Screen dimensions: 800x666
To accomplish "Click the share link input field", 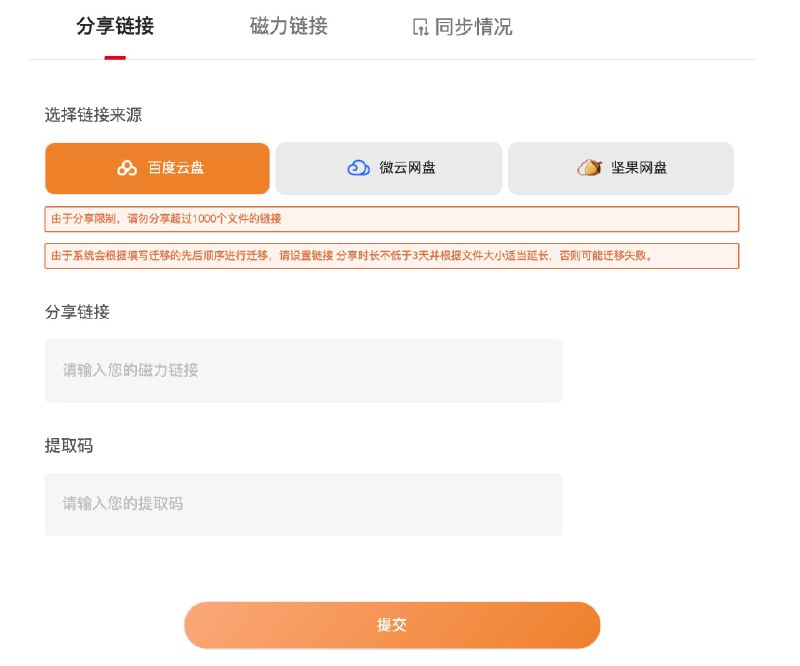I will tap(302, 370).
